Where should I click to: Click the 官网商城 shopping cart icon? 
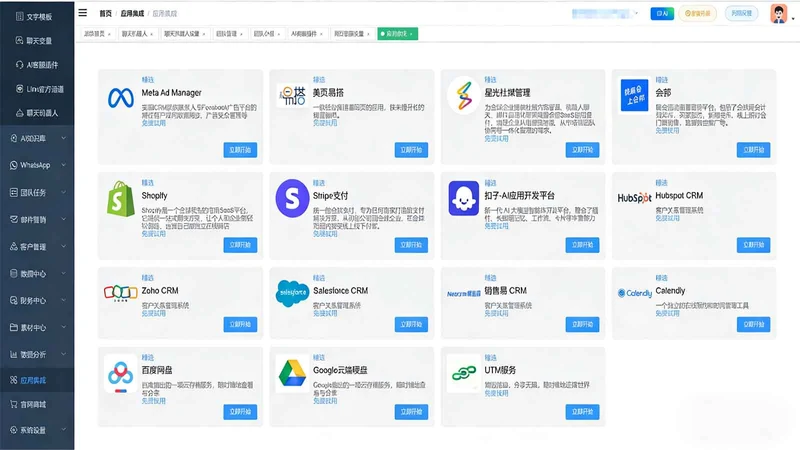[x=13, y=404]
